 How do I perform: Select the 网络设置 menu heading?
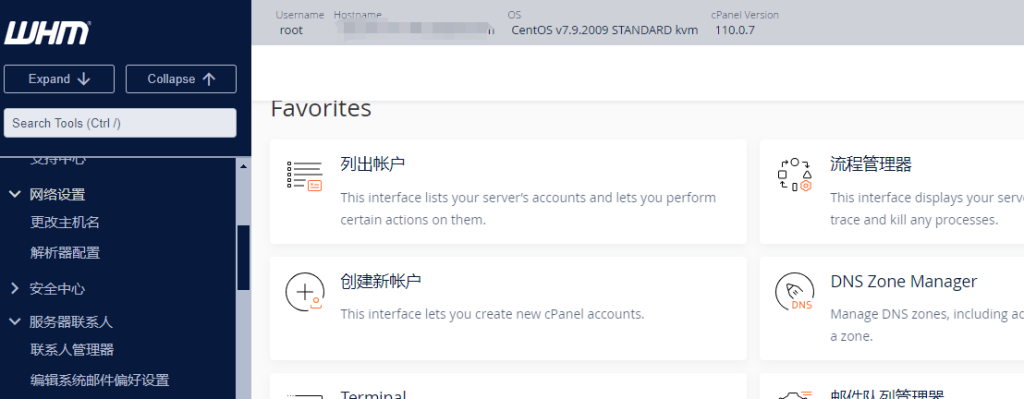tap(57, 194)
